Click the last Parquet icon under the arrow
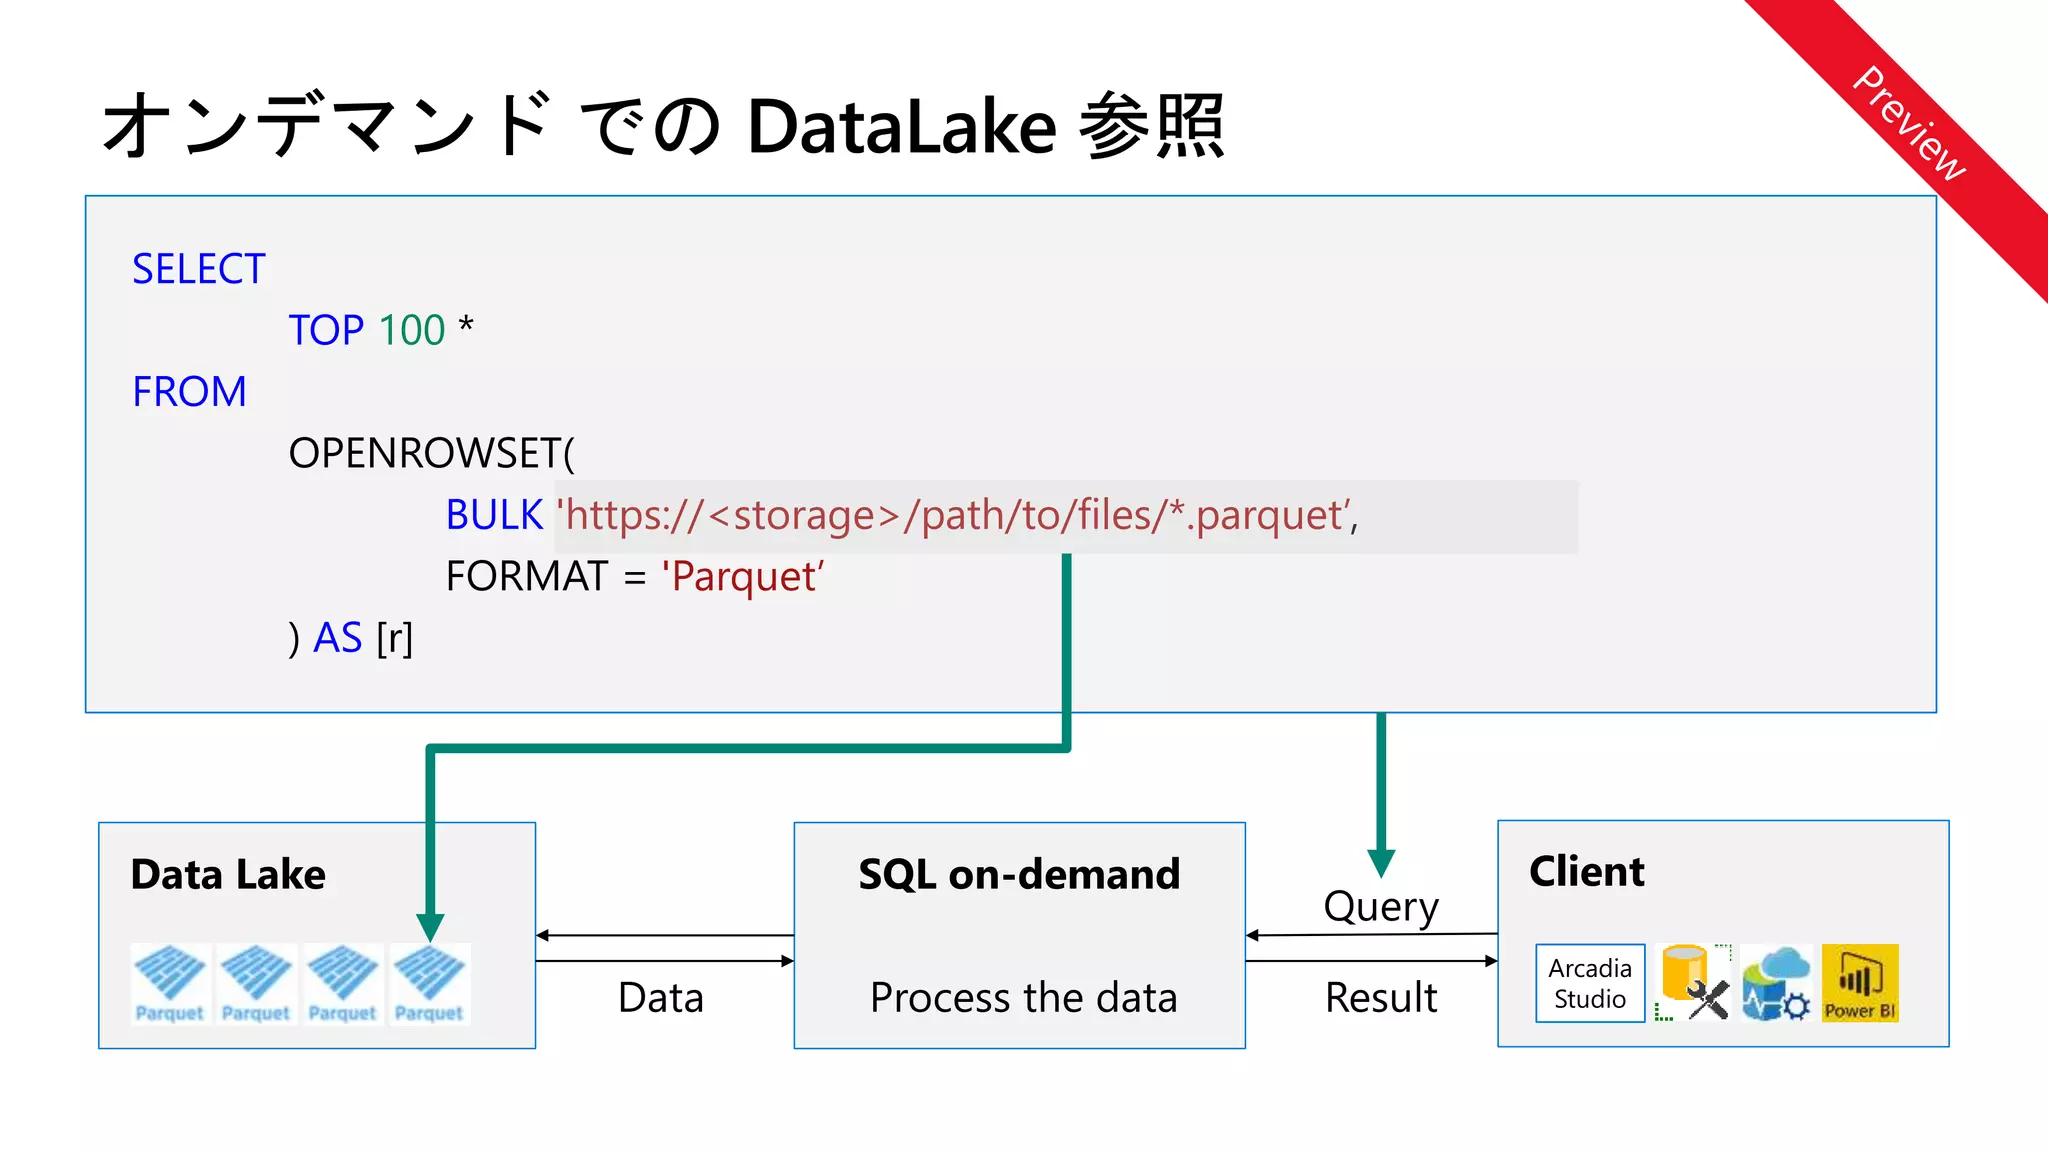This screenshot has height=1152, width=2048. 429,984
